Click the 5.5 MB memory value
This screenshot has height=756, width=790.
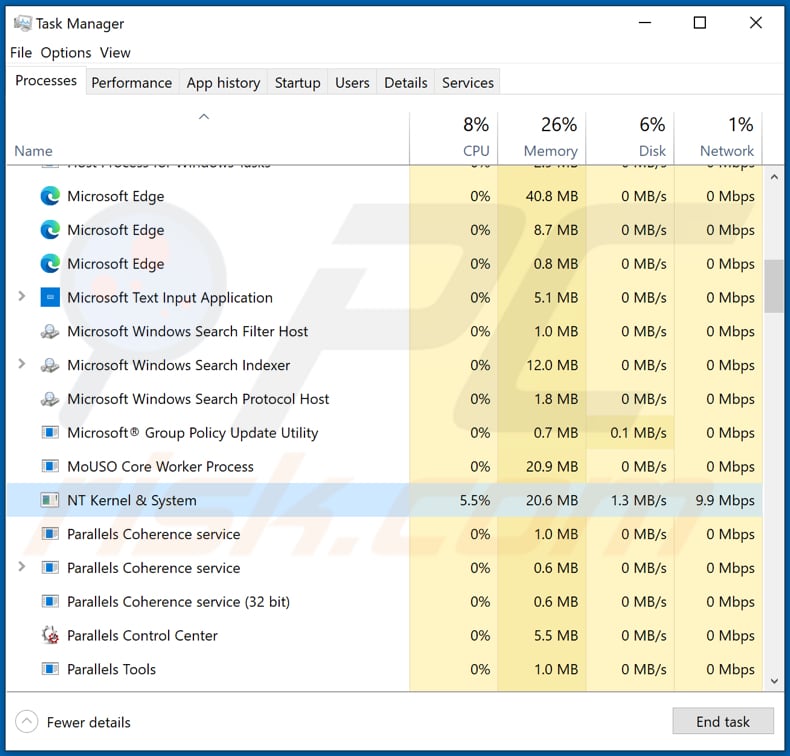(556, 635)
